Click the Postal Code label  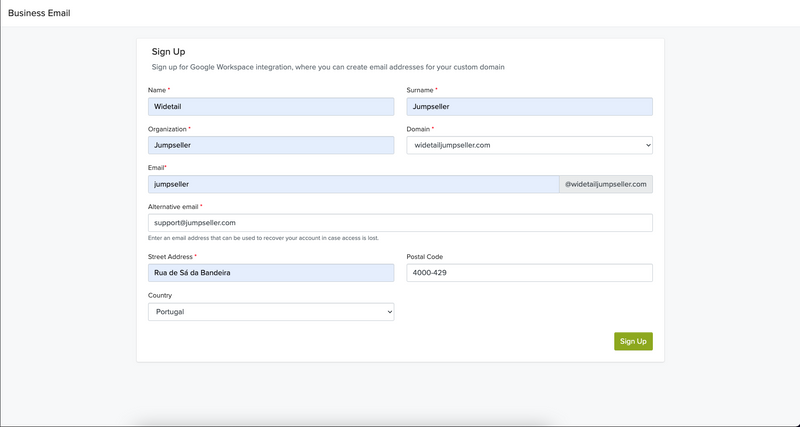(424, 257)
